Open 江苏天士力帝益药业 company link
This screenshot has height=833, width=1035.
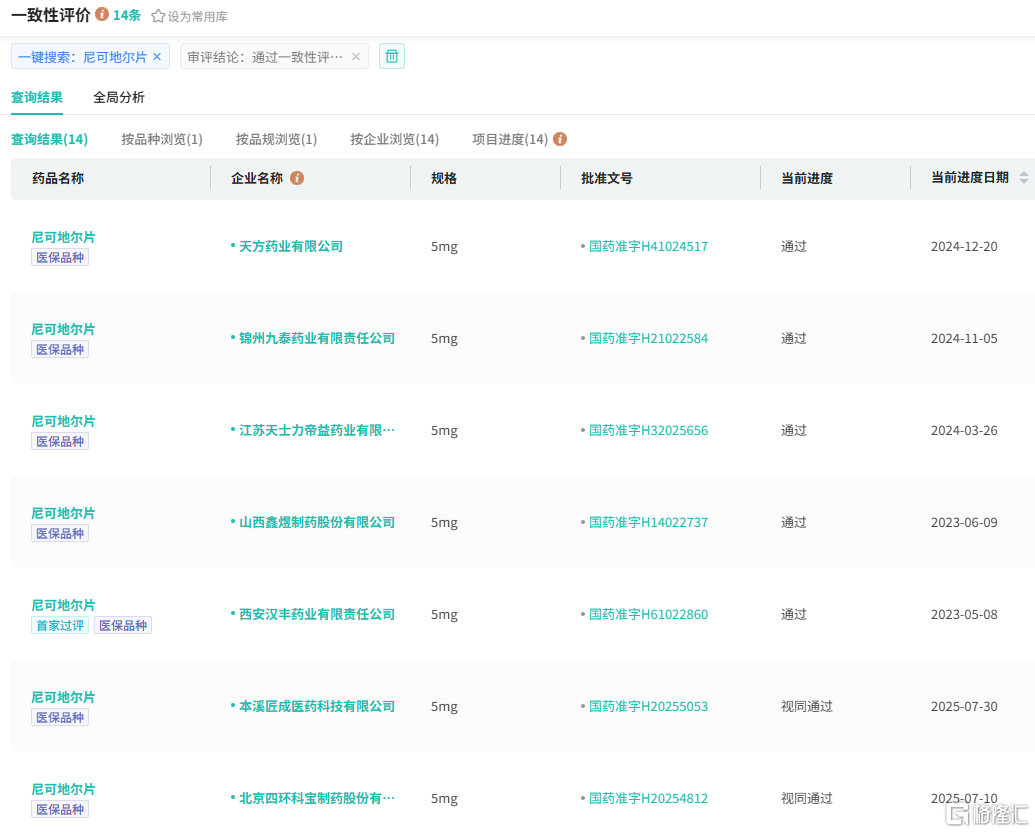(x=317, y=430)
